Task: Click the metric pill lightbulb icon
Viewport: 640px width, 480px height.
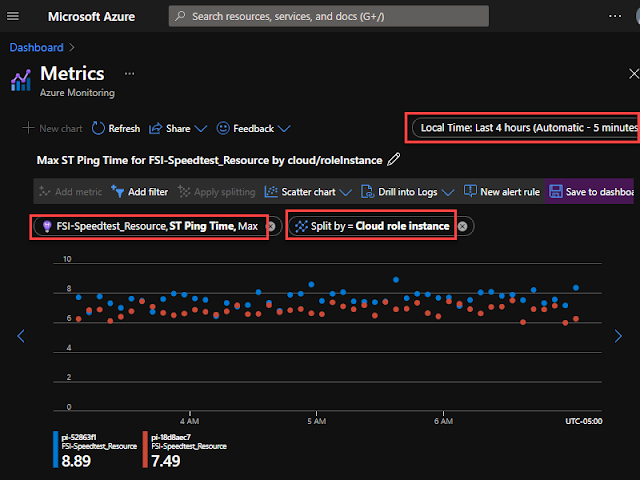Action: 47,226
